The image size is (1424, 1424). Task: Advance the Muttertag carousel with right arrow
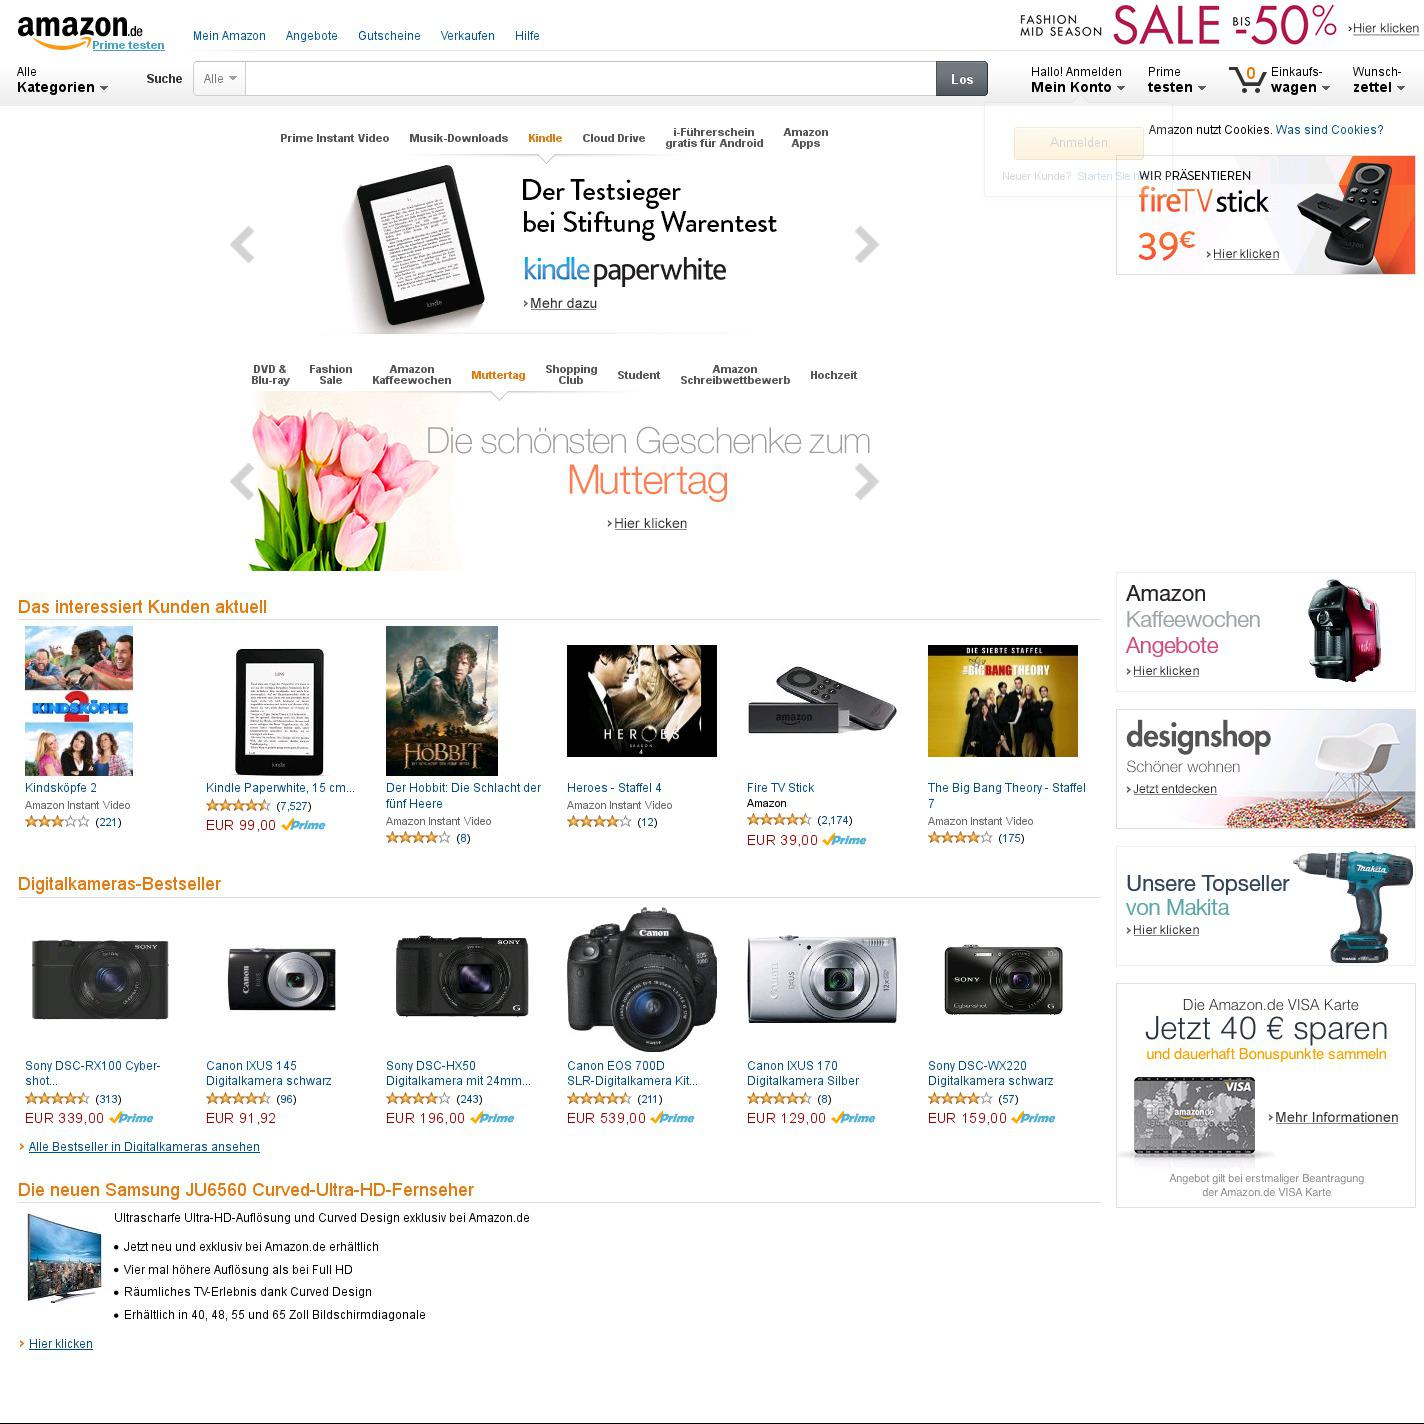click(866, 481)
